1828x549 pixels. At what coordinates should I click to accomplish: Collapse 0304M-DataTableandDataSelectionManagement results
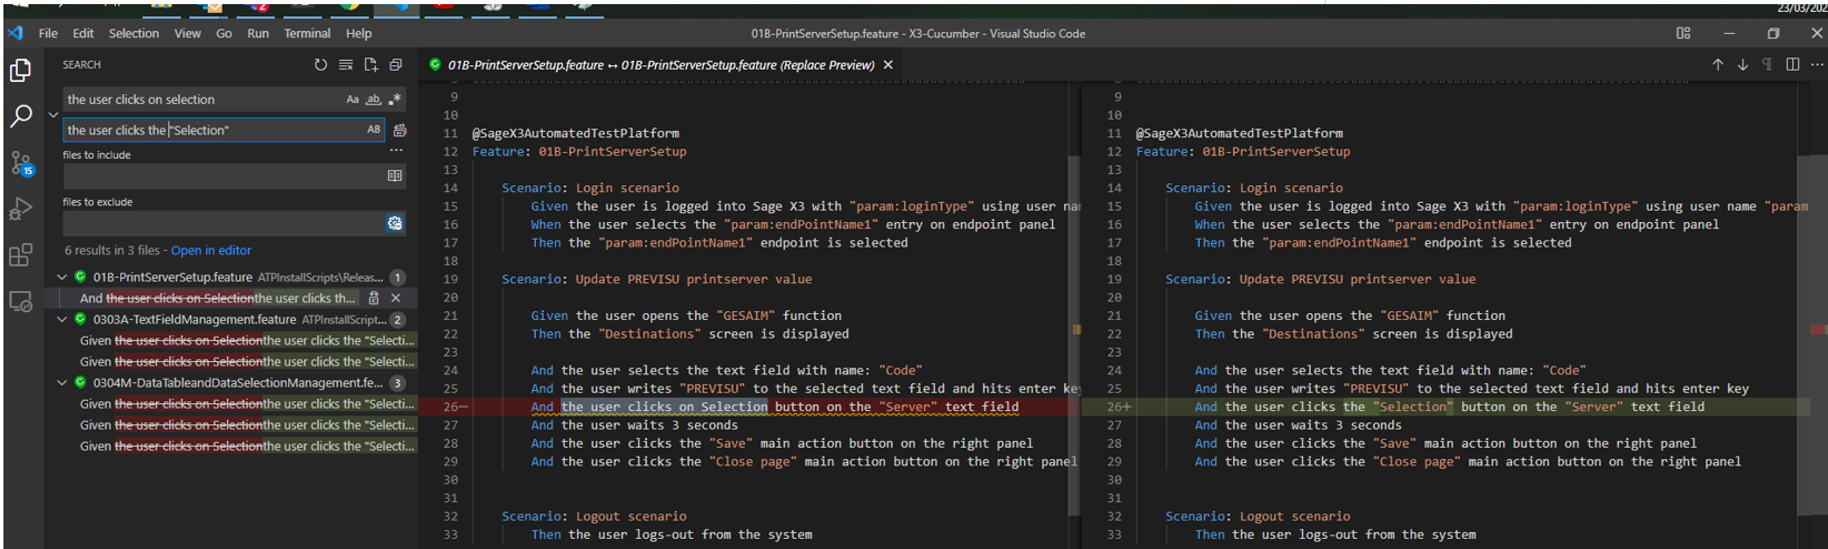pyautogui.click(x=62, y=383)
